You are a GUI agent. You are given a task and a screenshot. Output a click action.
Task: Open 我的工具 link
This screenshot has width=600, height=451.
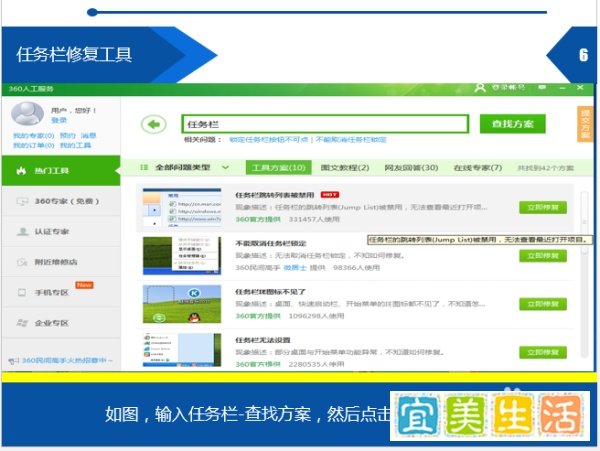[75, 145]
